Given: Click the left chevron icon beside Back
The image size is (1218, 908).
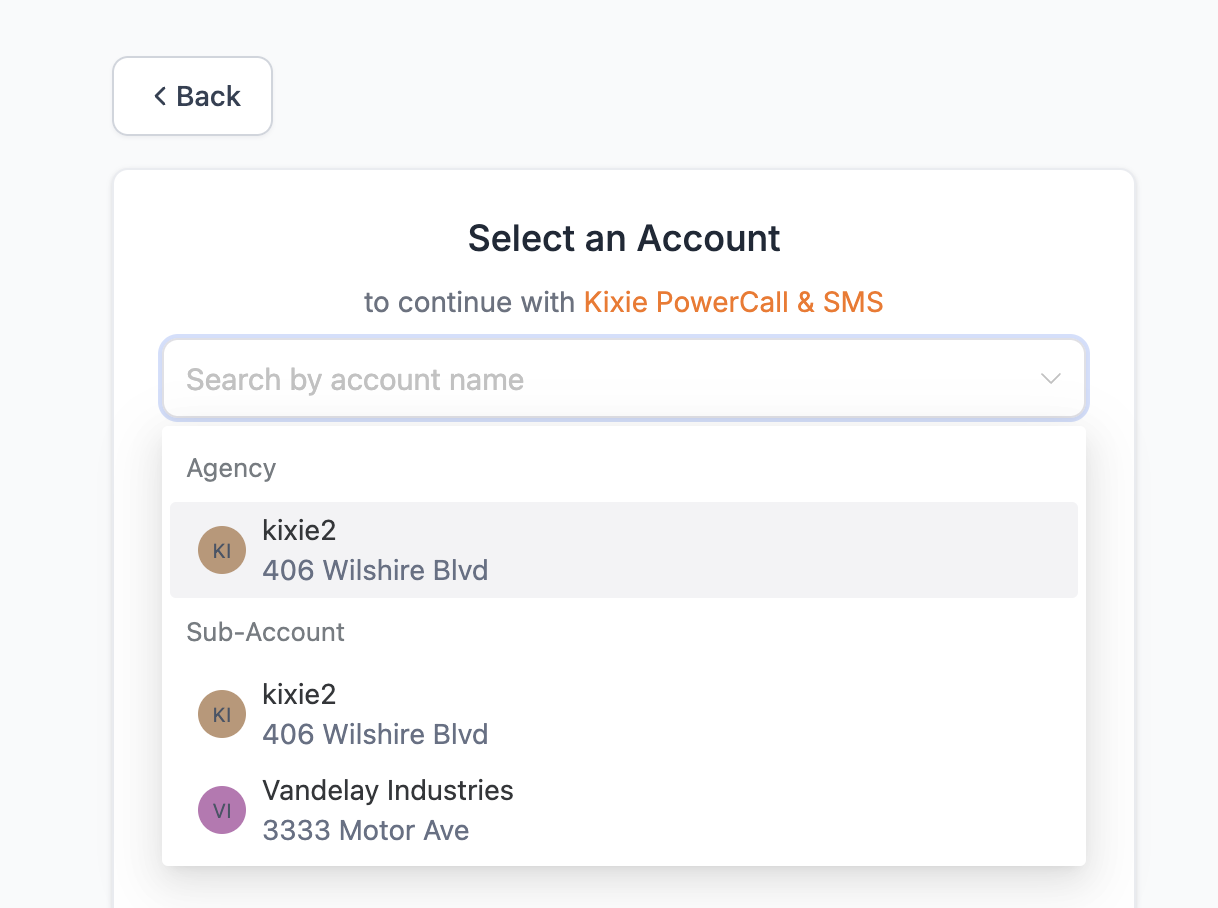Looking at the screenshot, I should tap(159, 96).
